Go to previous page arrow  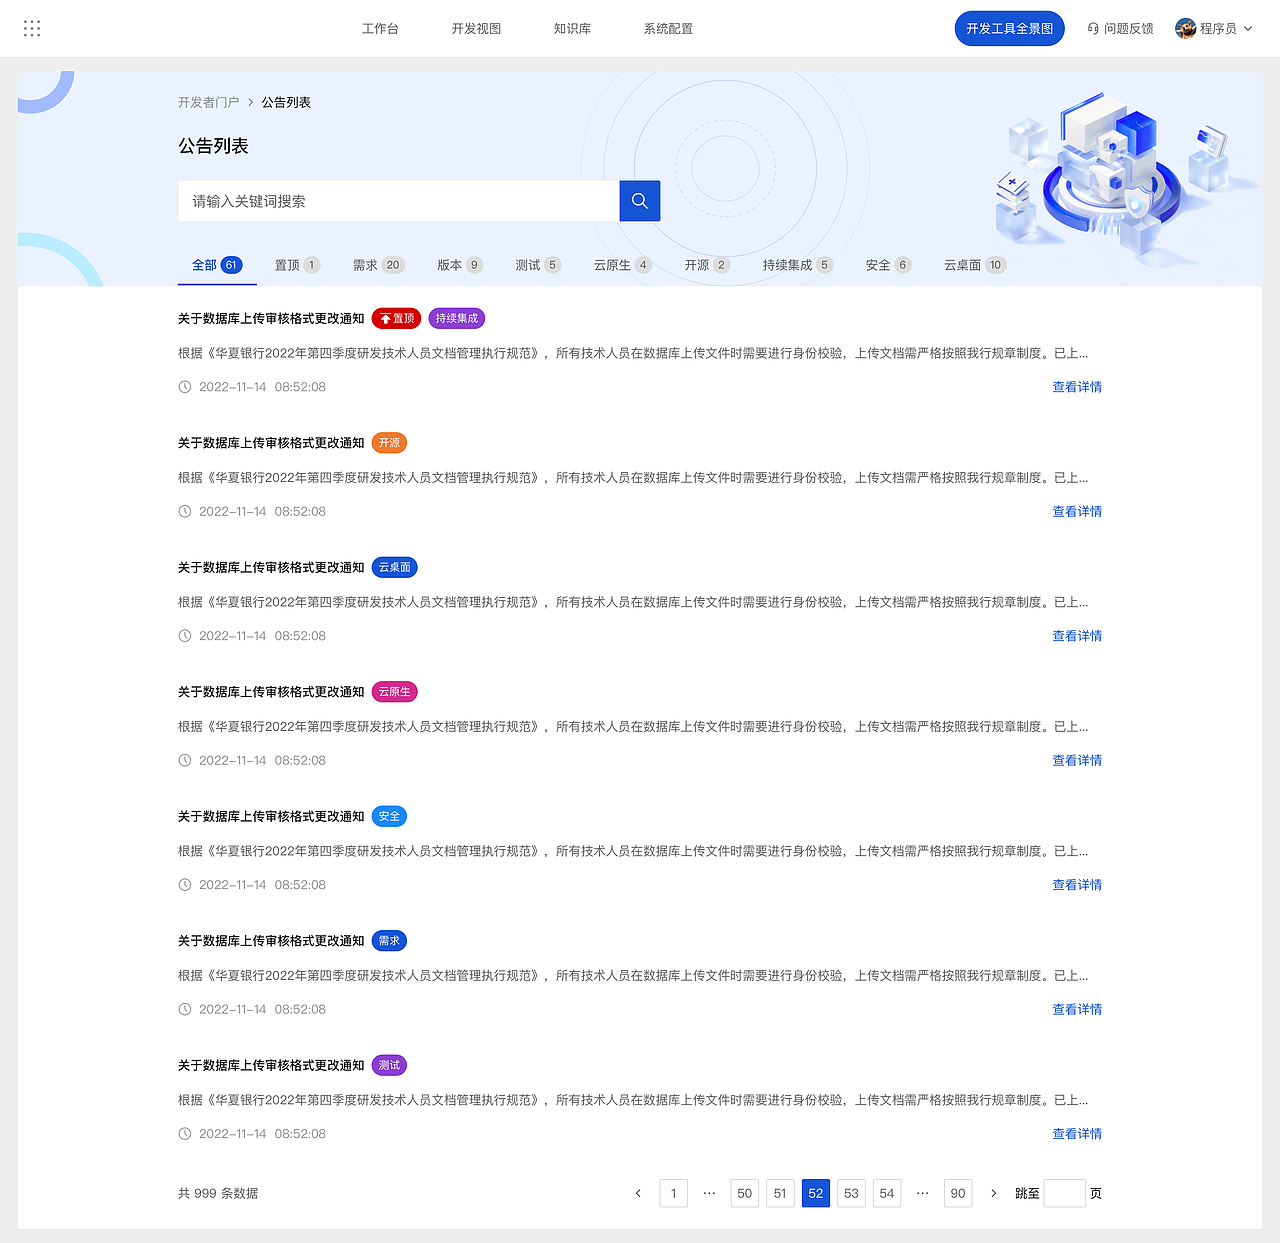point(638,1193)
